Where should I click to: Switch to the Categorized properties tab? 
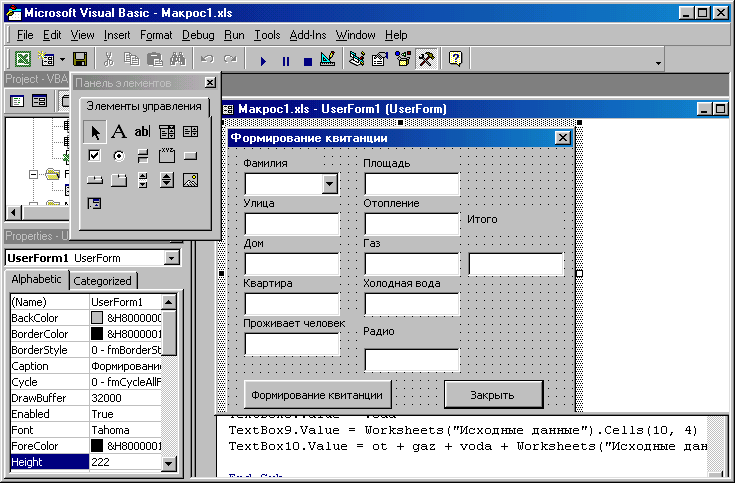click(x=103, y=281)
